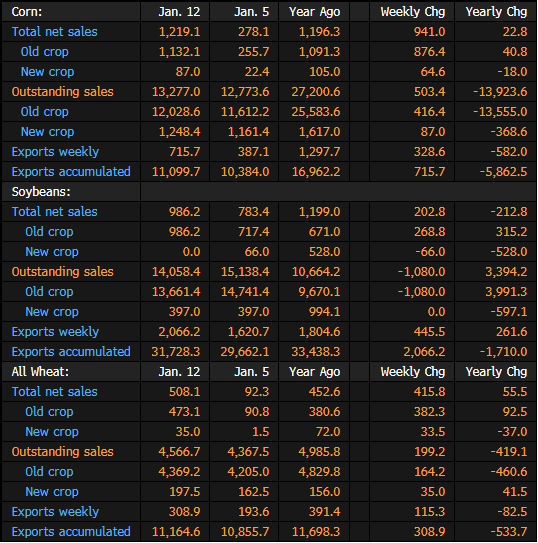This screenshot has width=538, height=543.
Task: Click Corn Outstanding sales label
Action: point(62,92)
